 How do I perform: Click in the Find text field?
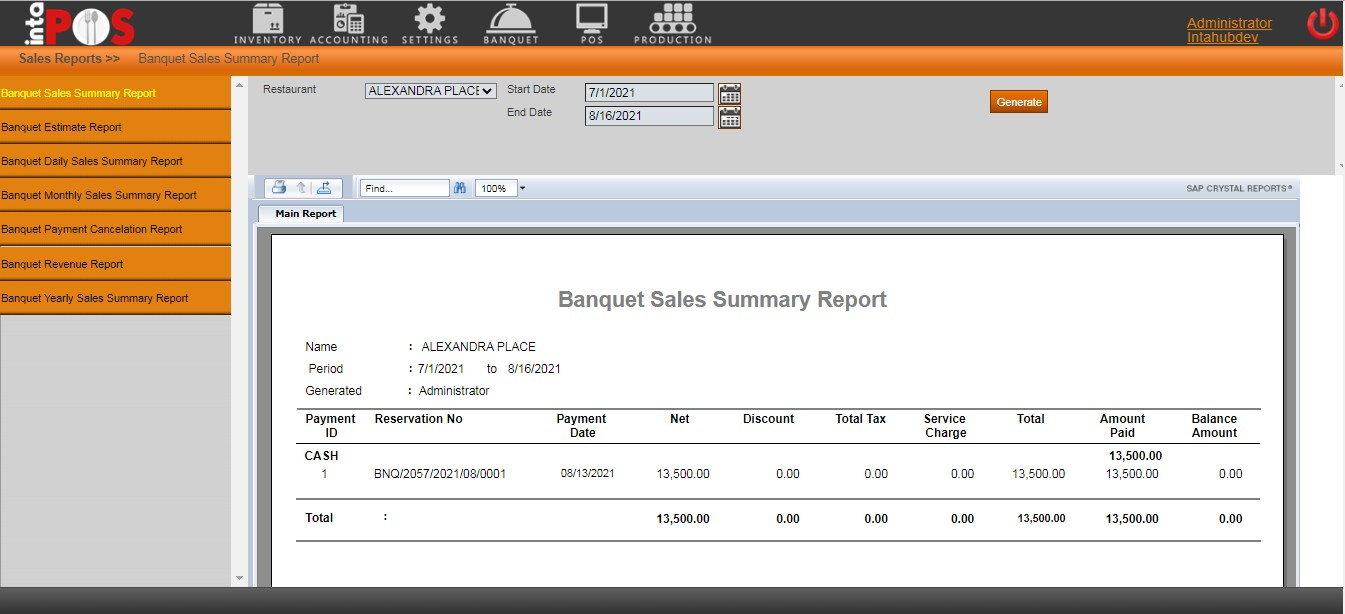pos(404,188)
